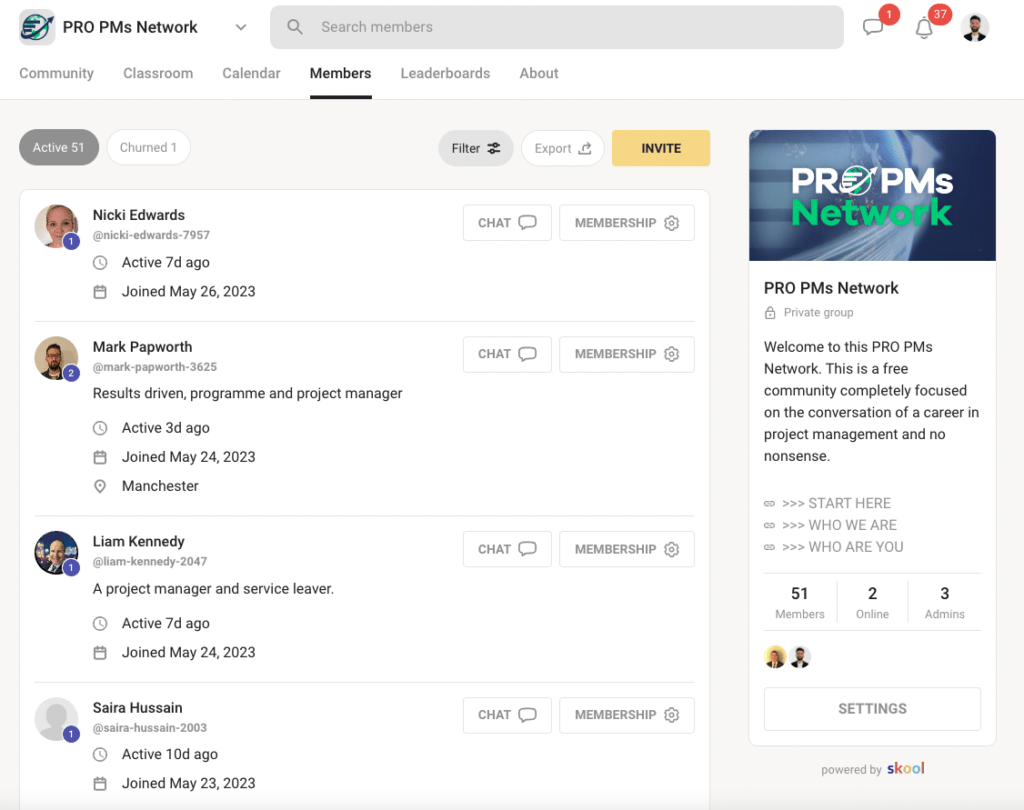
Task: Open the second admin avatar in sidebar
Action: [799, 656]
